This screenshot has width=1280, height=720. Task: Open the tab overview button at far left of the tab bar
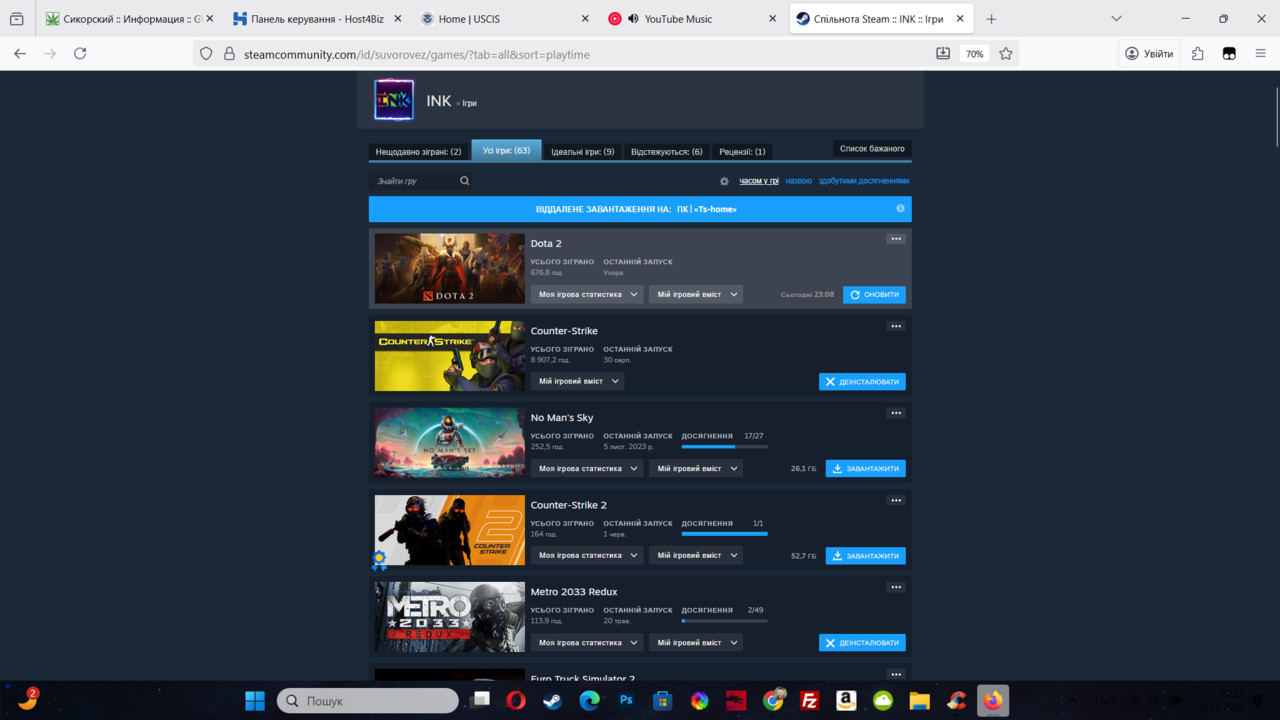point(16,19)
